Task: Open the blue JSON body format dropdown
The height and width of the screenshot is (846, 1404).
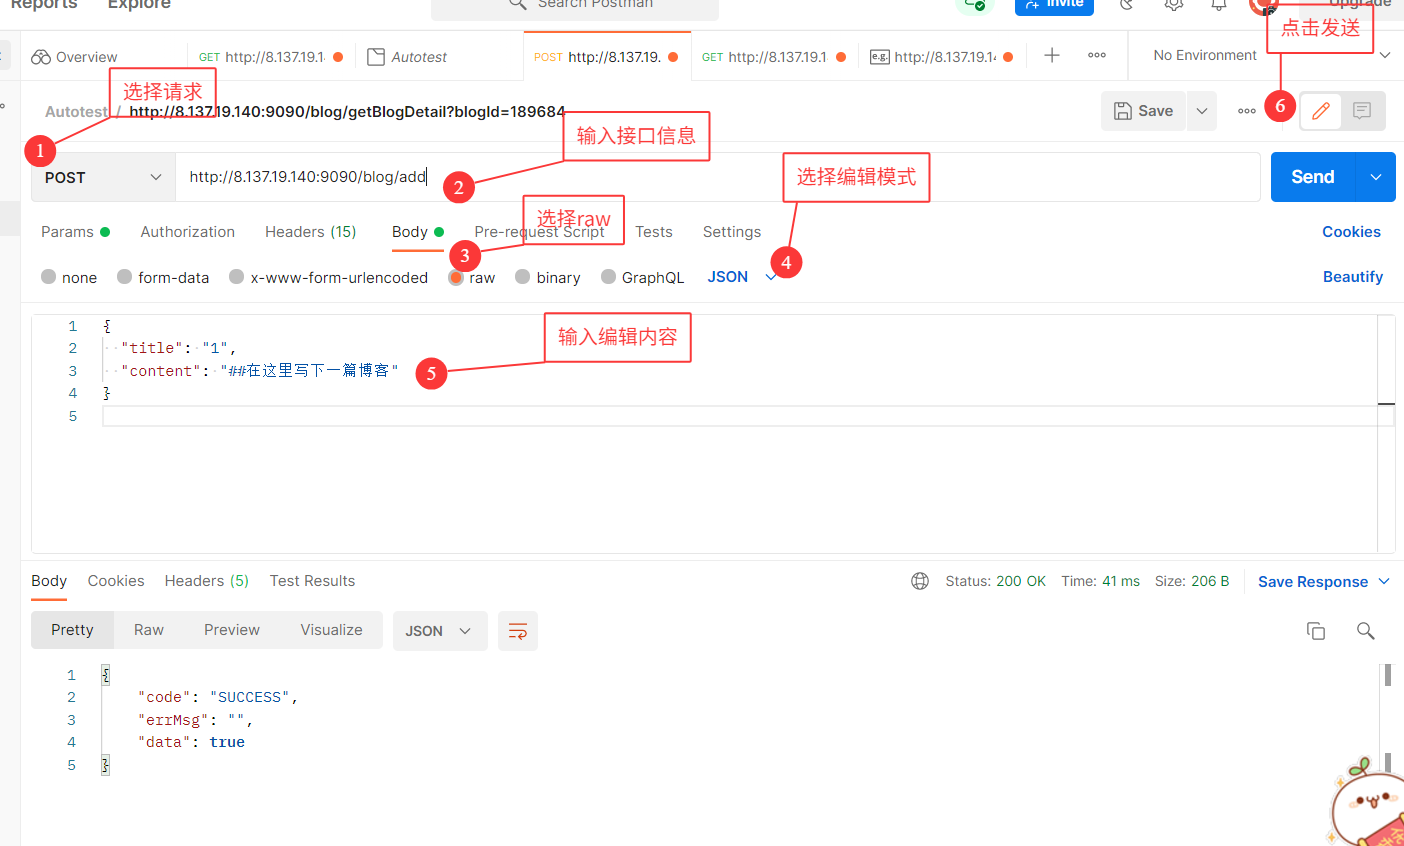Action: tap(742, 277)
